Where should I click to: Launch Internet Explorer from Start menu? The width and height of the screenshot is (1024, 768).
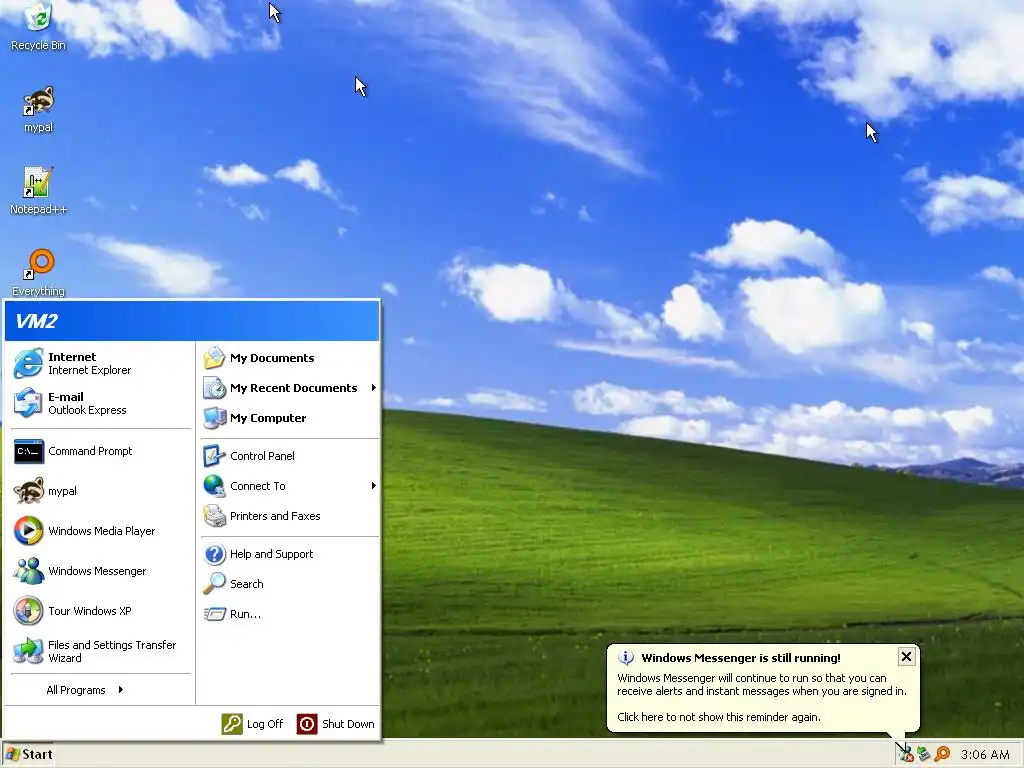(x=101, y=363)
